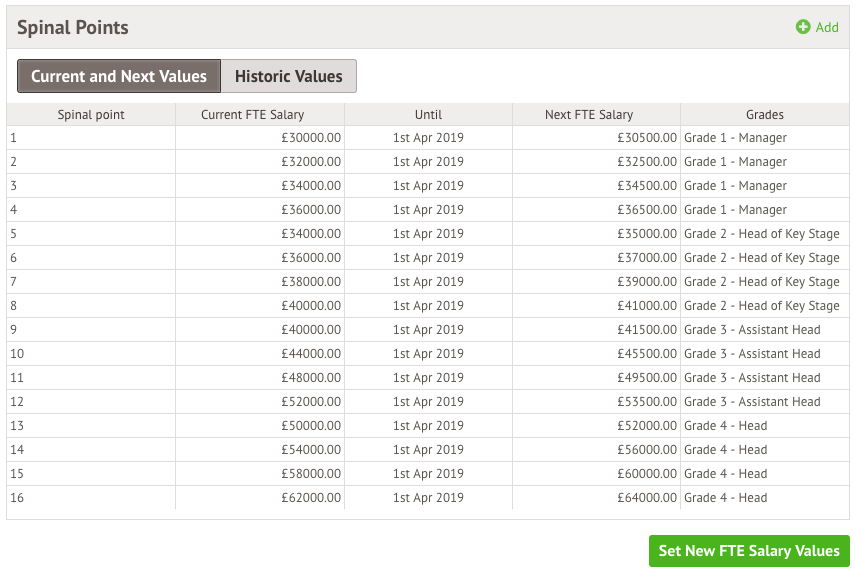Click the £53500.00 next salary cell
This screenshot has width=855, height=572.
597,402
